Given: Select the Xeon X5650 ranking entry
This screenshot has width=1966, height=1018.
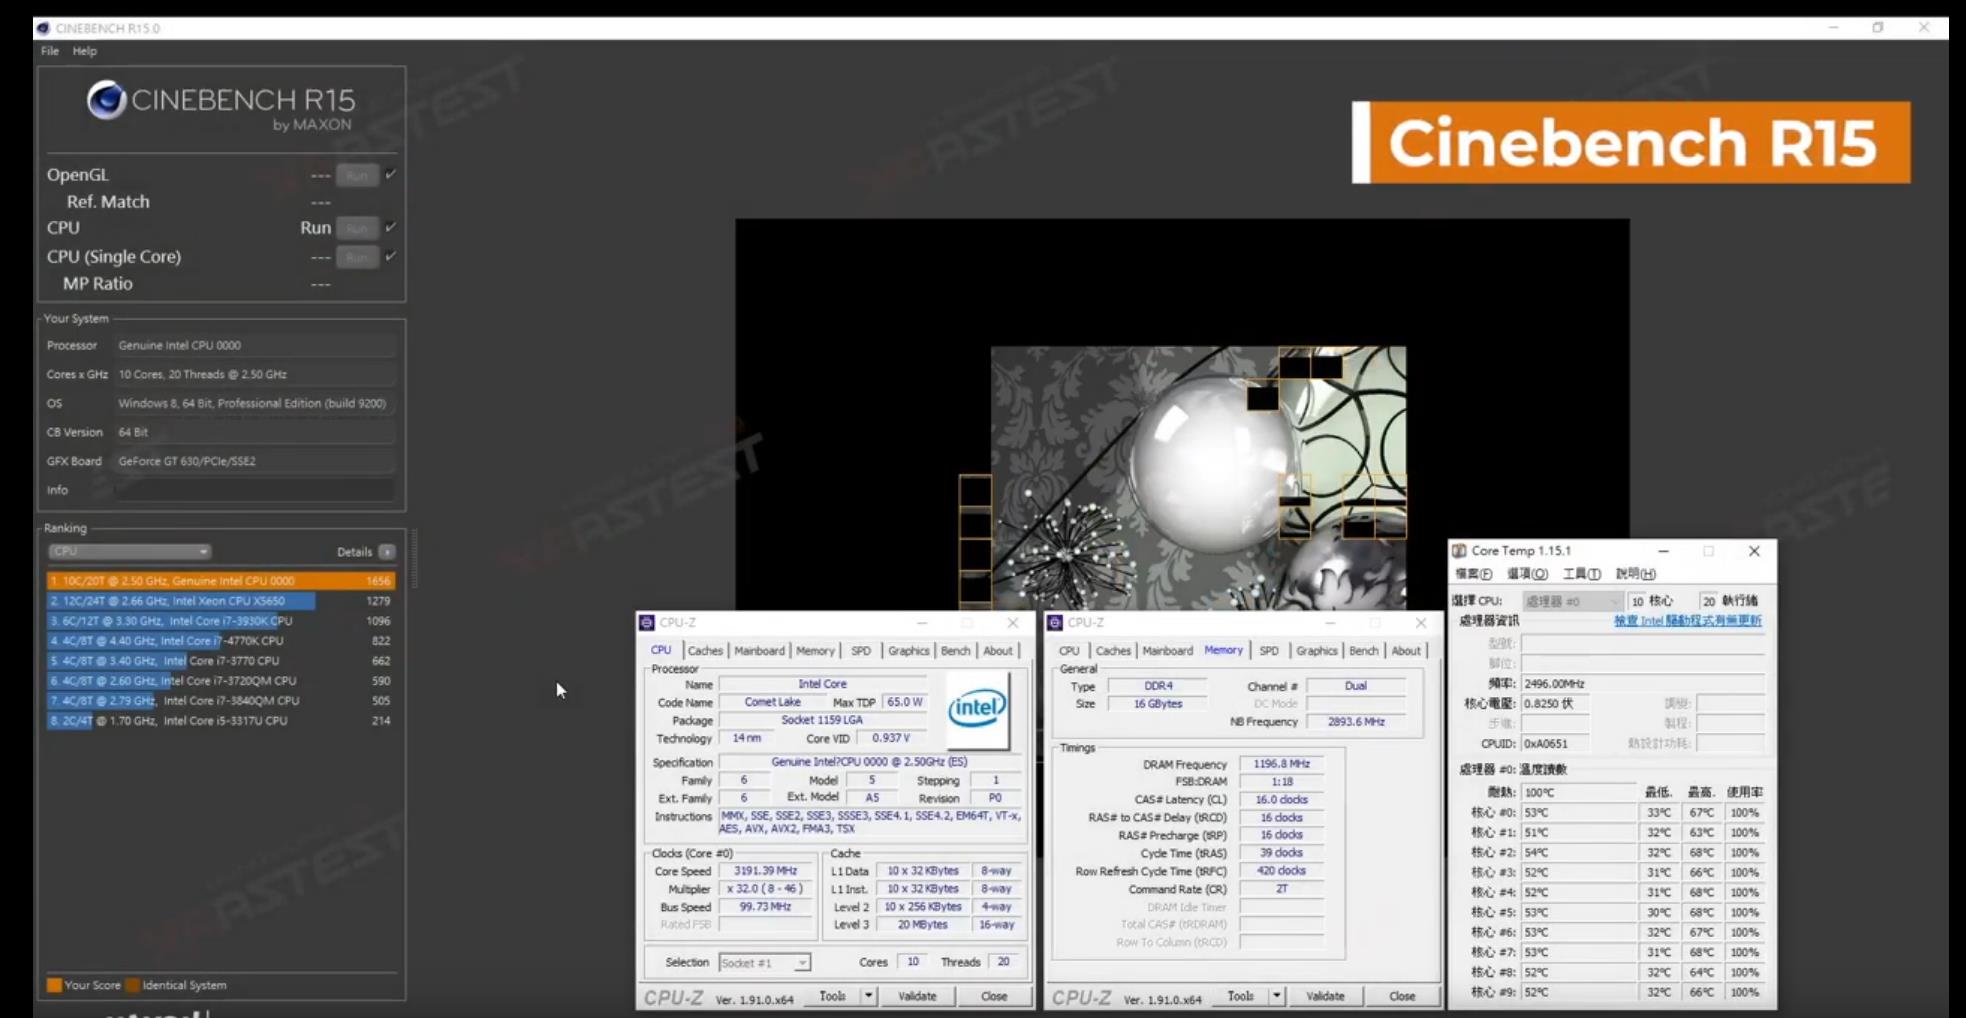Looking at the screenshot, I should click(x=180, y=601).
